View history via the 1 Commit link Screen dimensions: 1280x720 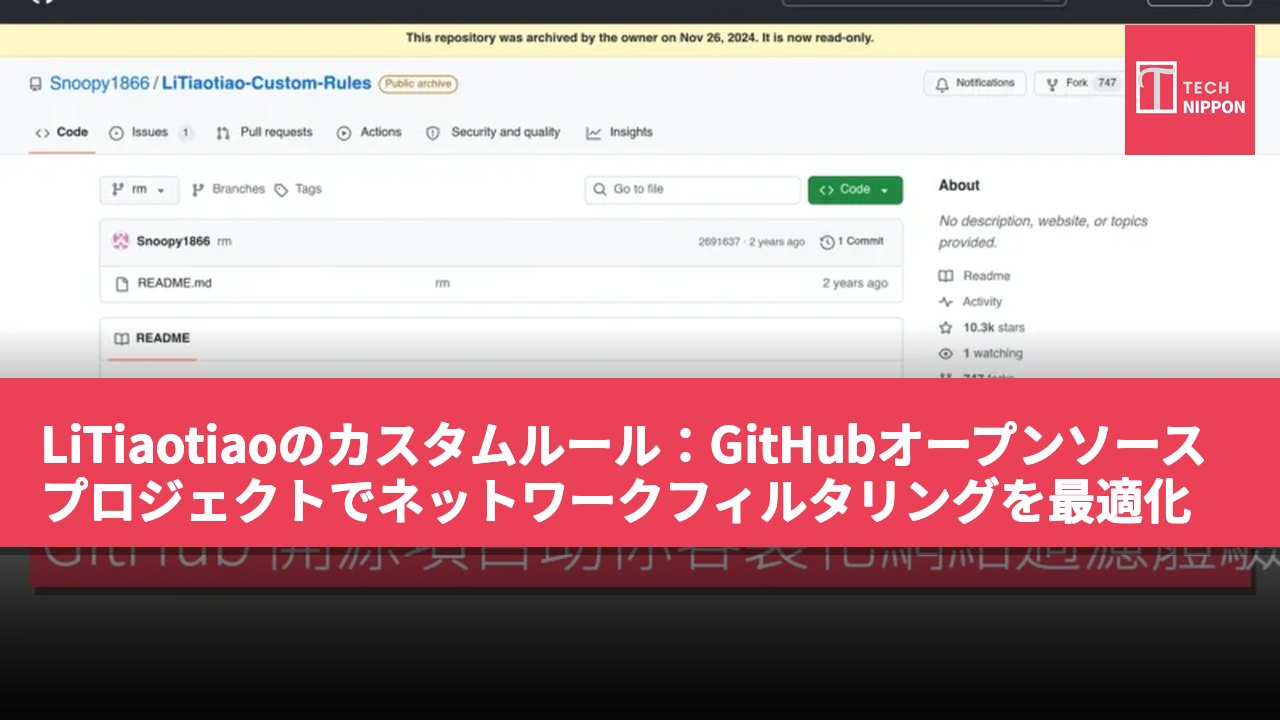click(852, 241)
